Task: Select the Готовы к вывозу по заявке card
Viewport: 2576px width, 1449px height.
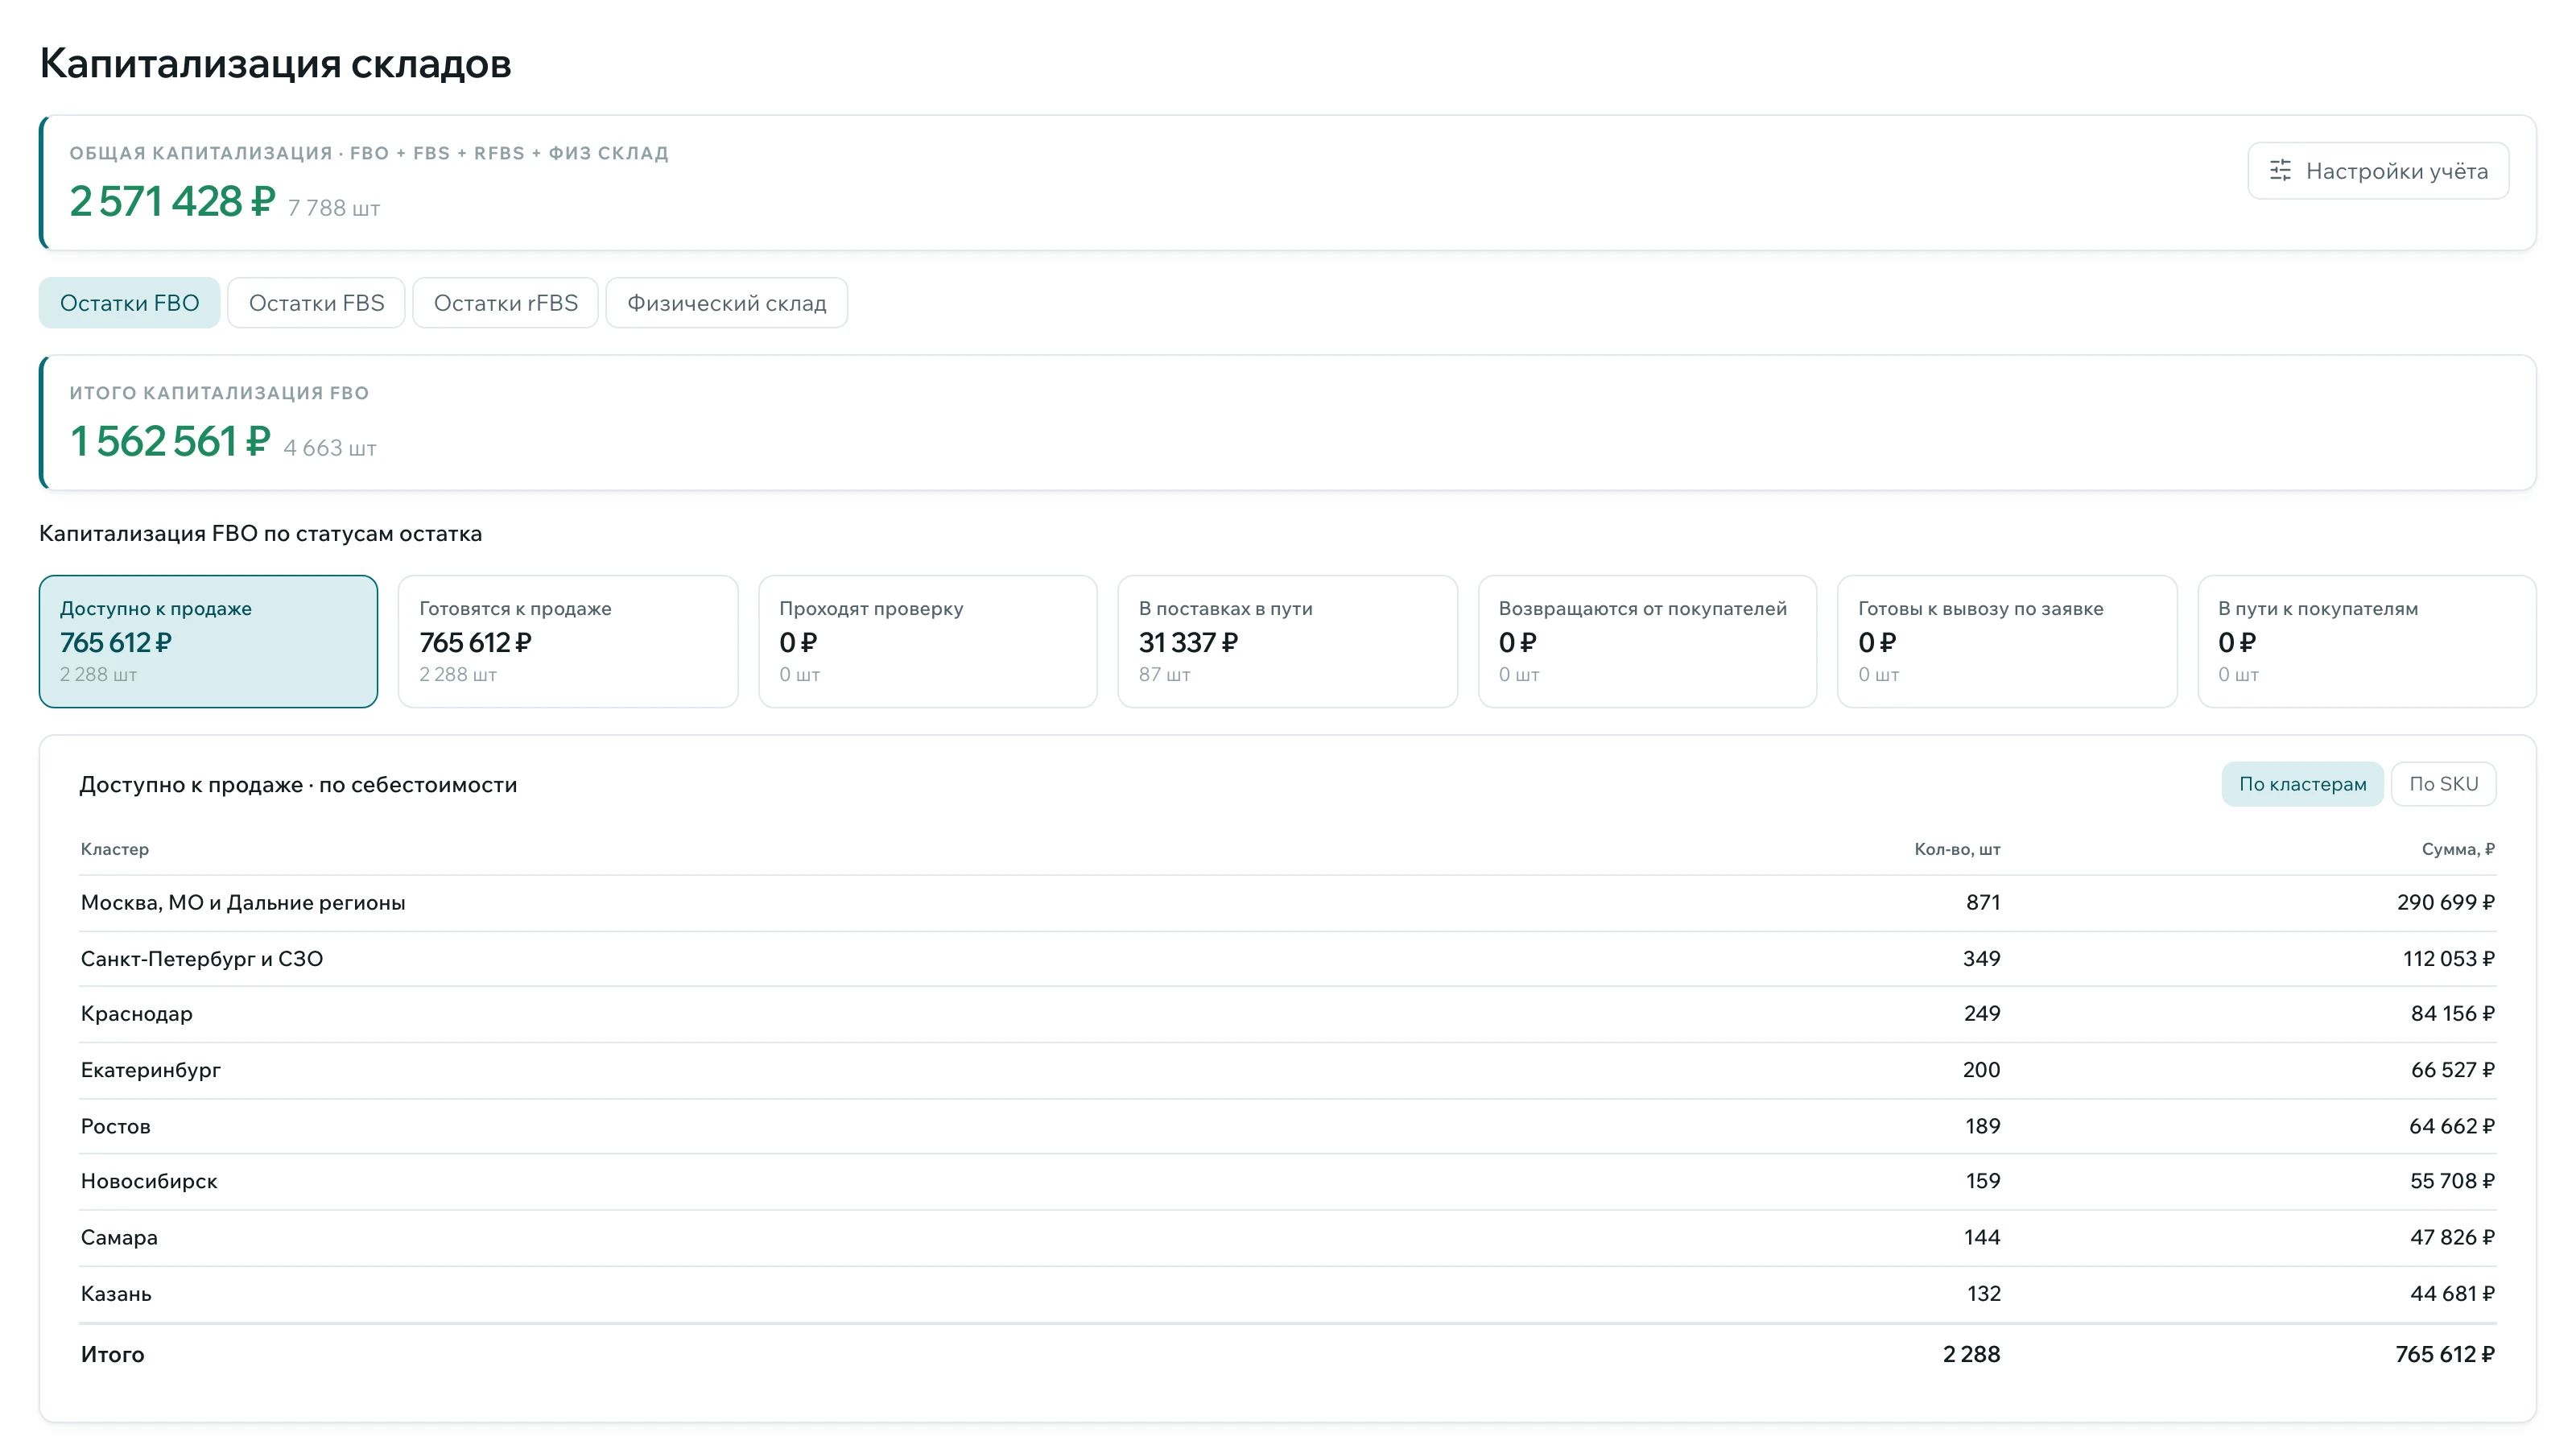Action: tap(2007, 641)
